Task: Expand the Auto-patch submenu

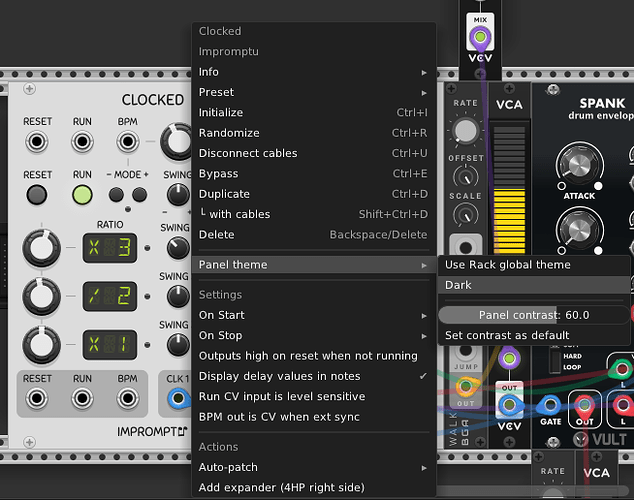Action: pos(313,467)
